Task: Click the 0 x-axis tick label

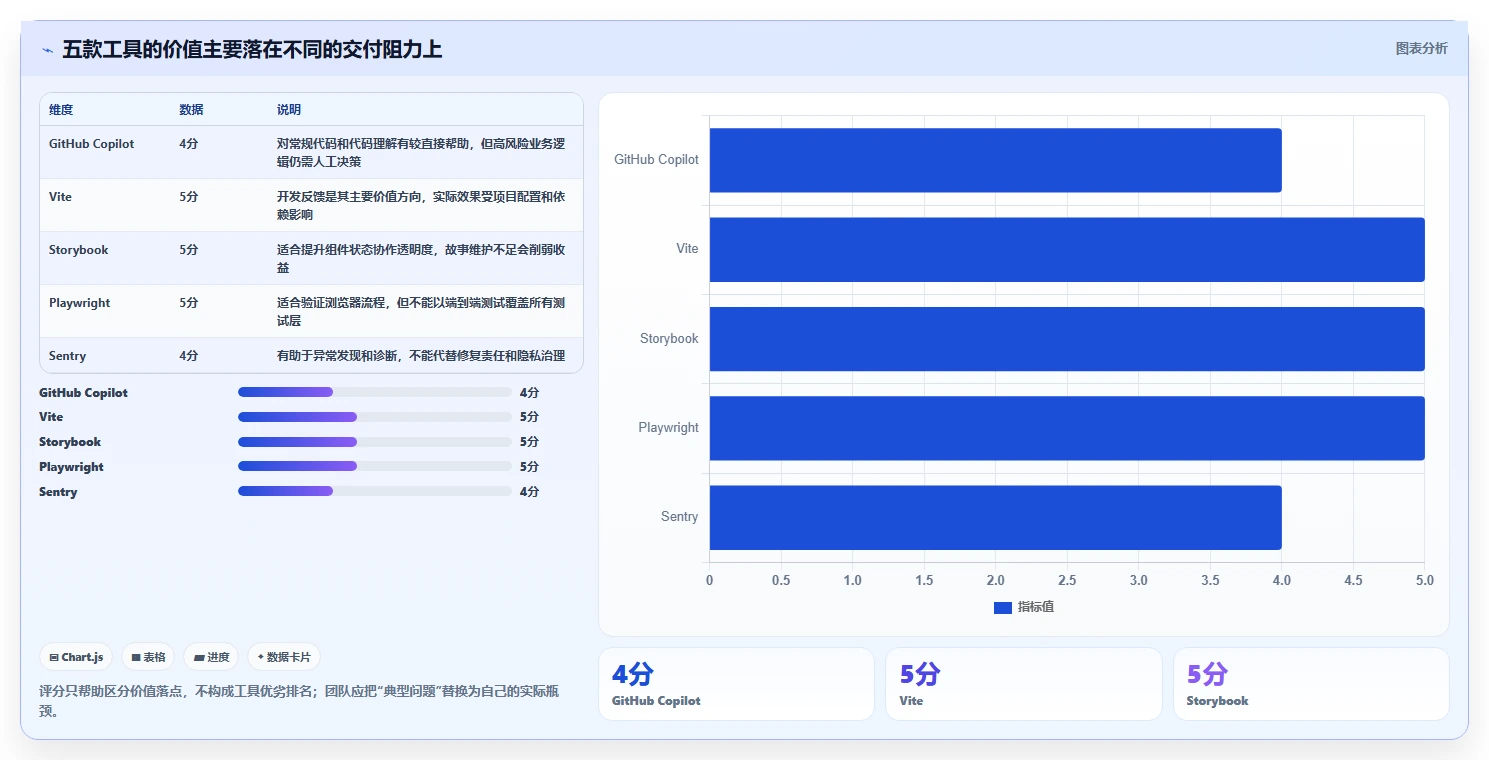Action: (710, 581)
